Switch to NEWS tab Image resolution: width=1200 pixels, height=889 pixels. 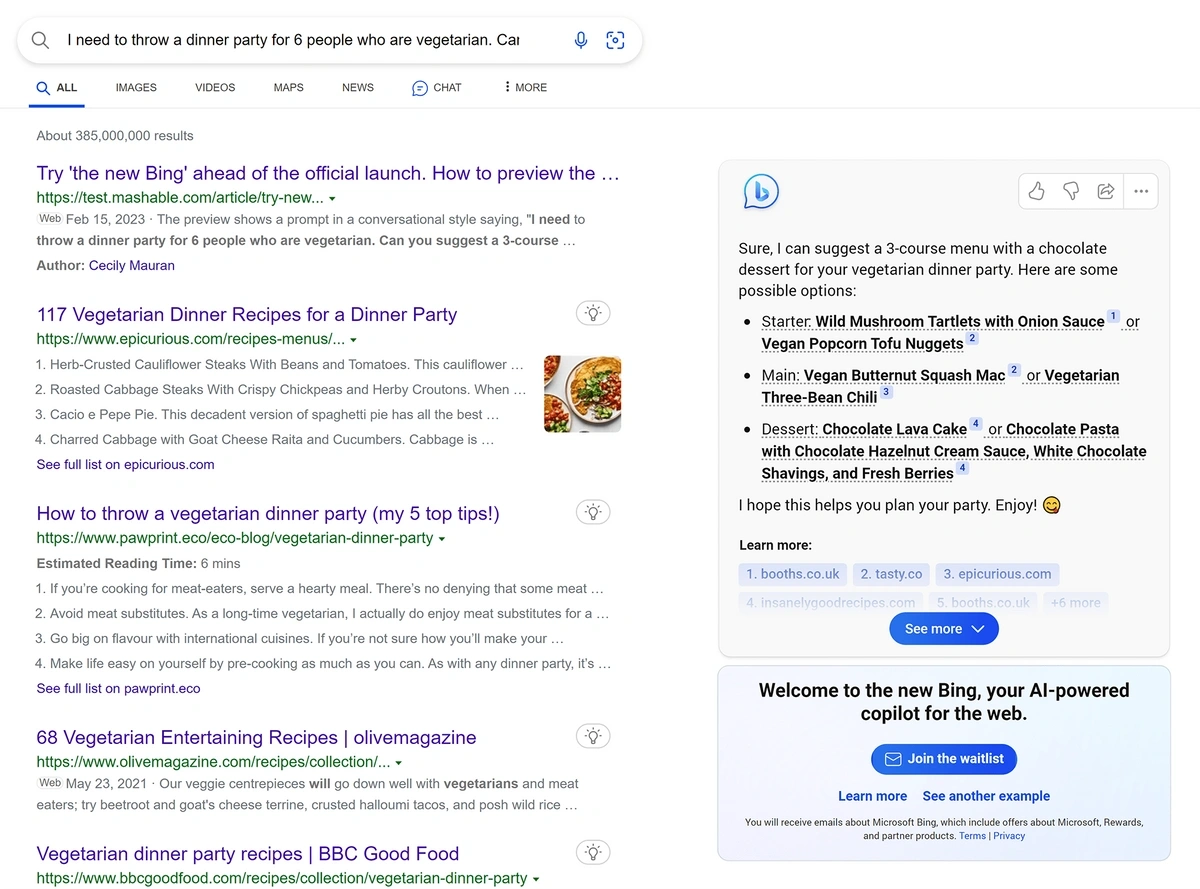tap(358, 87)
